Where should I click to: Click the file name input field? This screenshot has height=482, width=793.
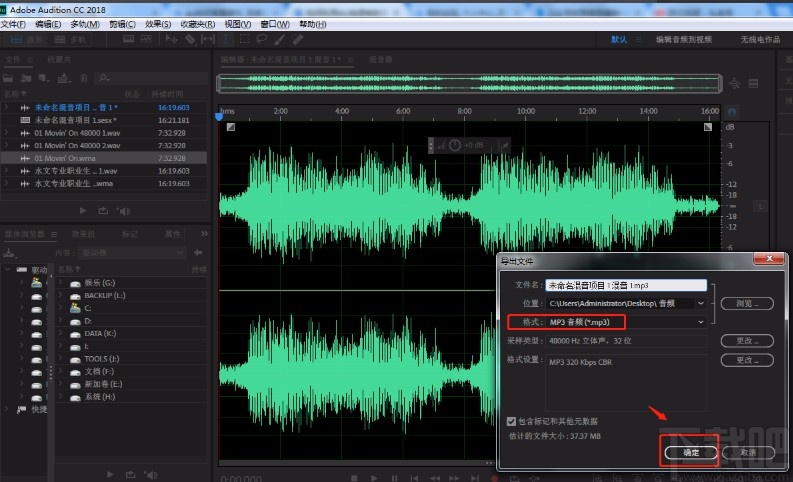[626, 285]
